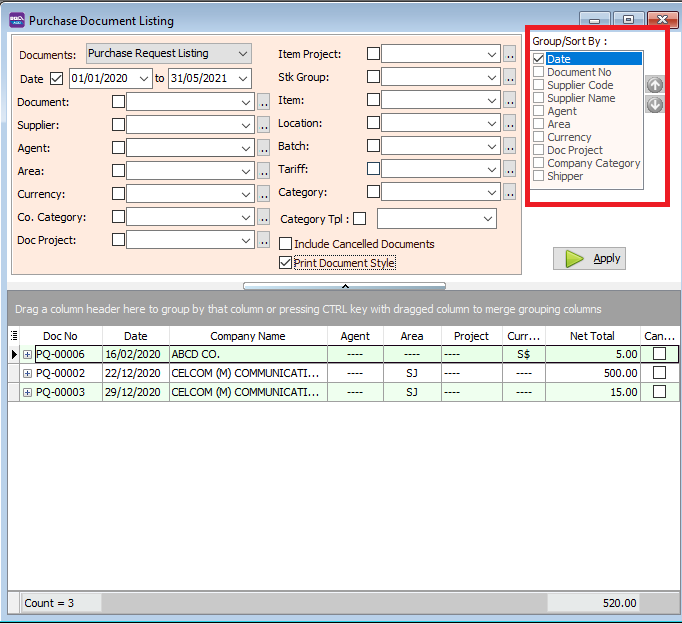Click the Apply button
The image size is (682, 624).
point(590,258)
